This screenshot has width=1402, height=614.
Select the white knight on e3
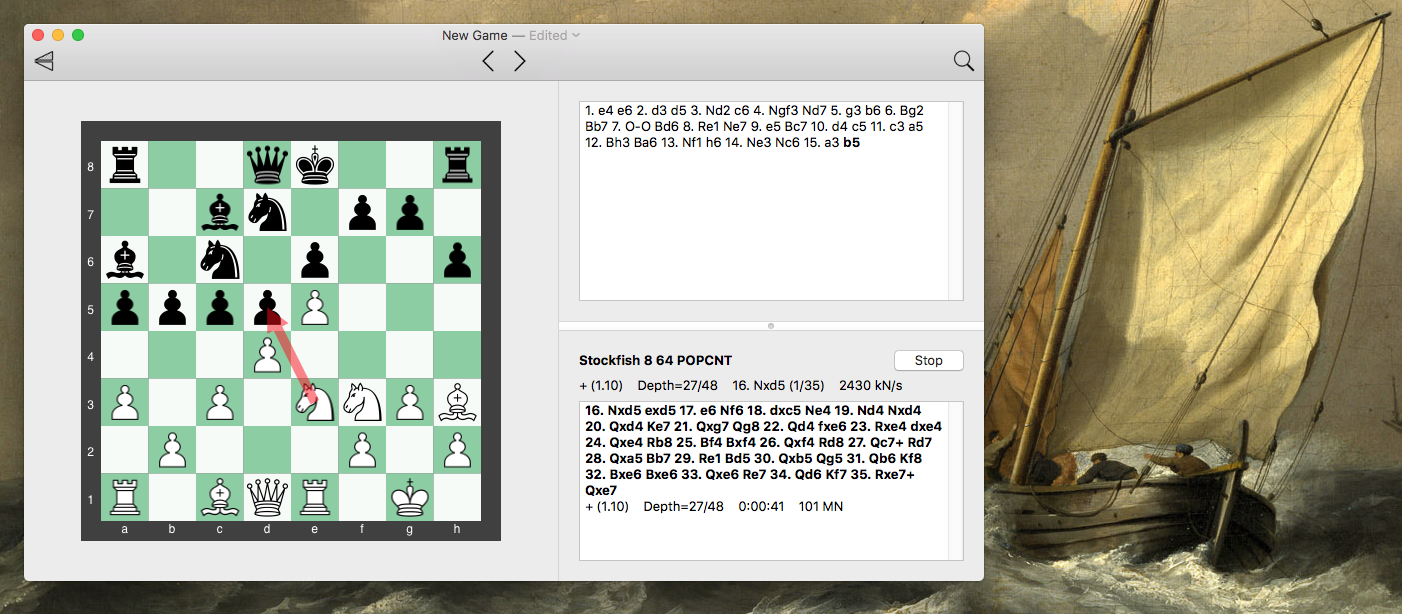point(314,402)
